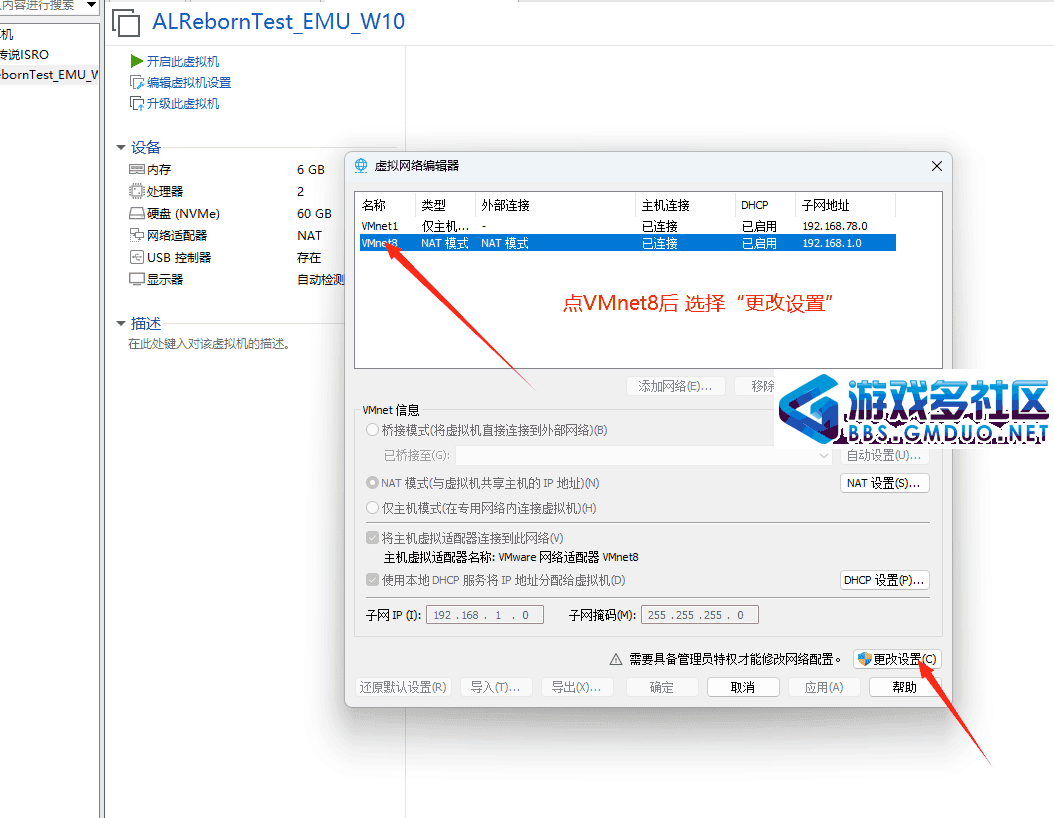Screen dimensions: 1054x818
Task: Open the library search dropdown arrow
Action: [91, 5]
